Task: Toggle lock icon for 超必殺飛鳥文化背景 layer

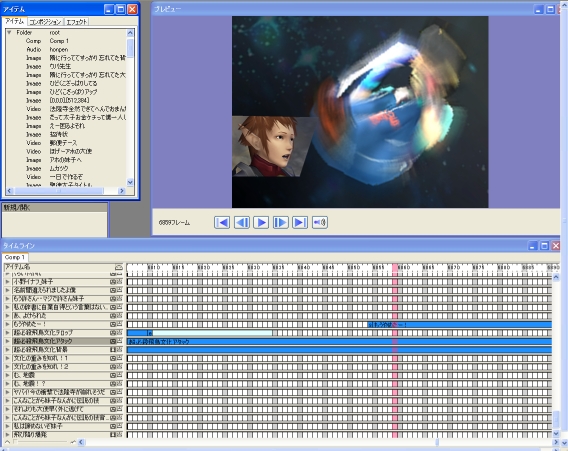Action: pyautogui.click(x=119, y=350)
